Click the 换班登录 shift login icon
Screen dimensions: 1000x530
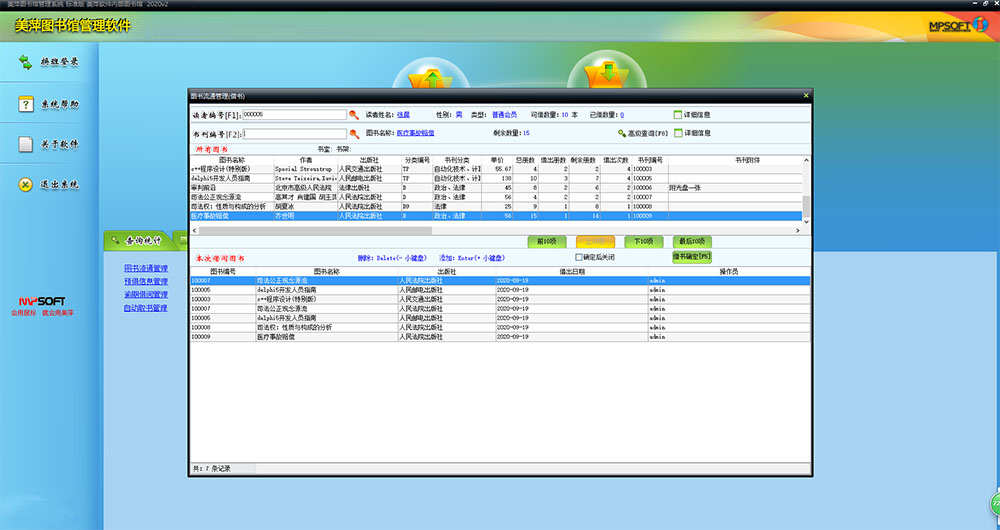pos(25,63)
